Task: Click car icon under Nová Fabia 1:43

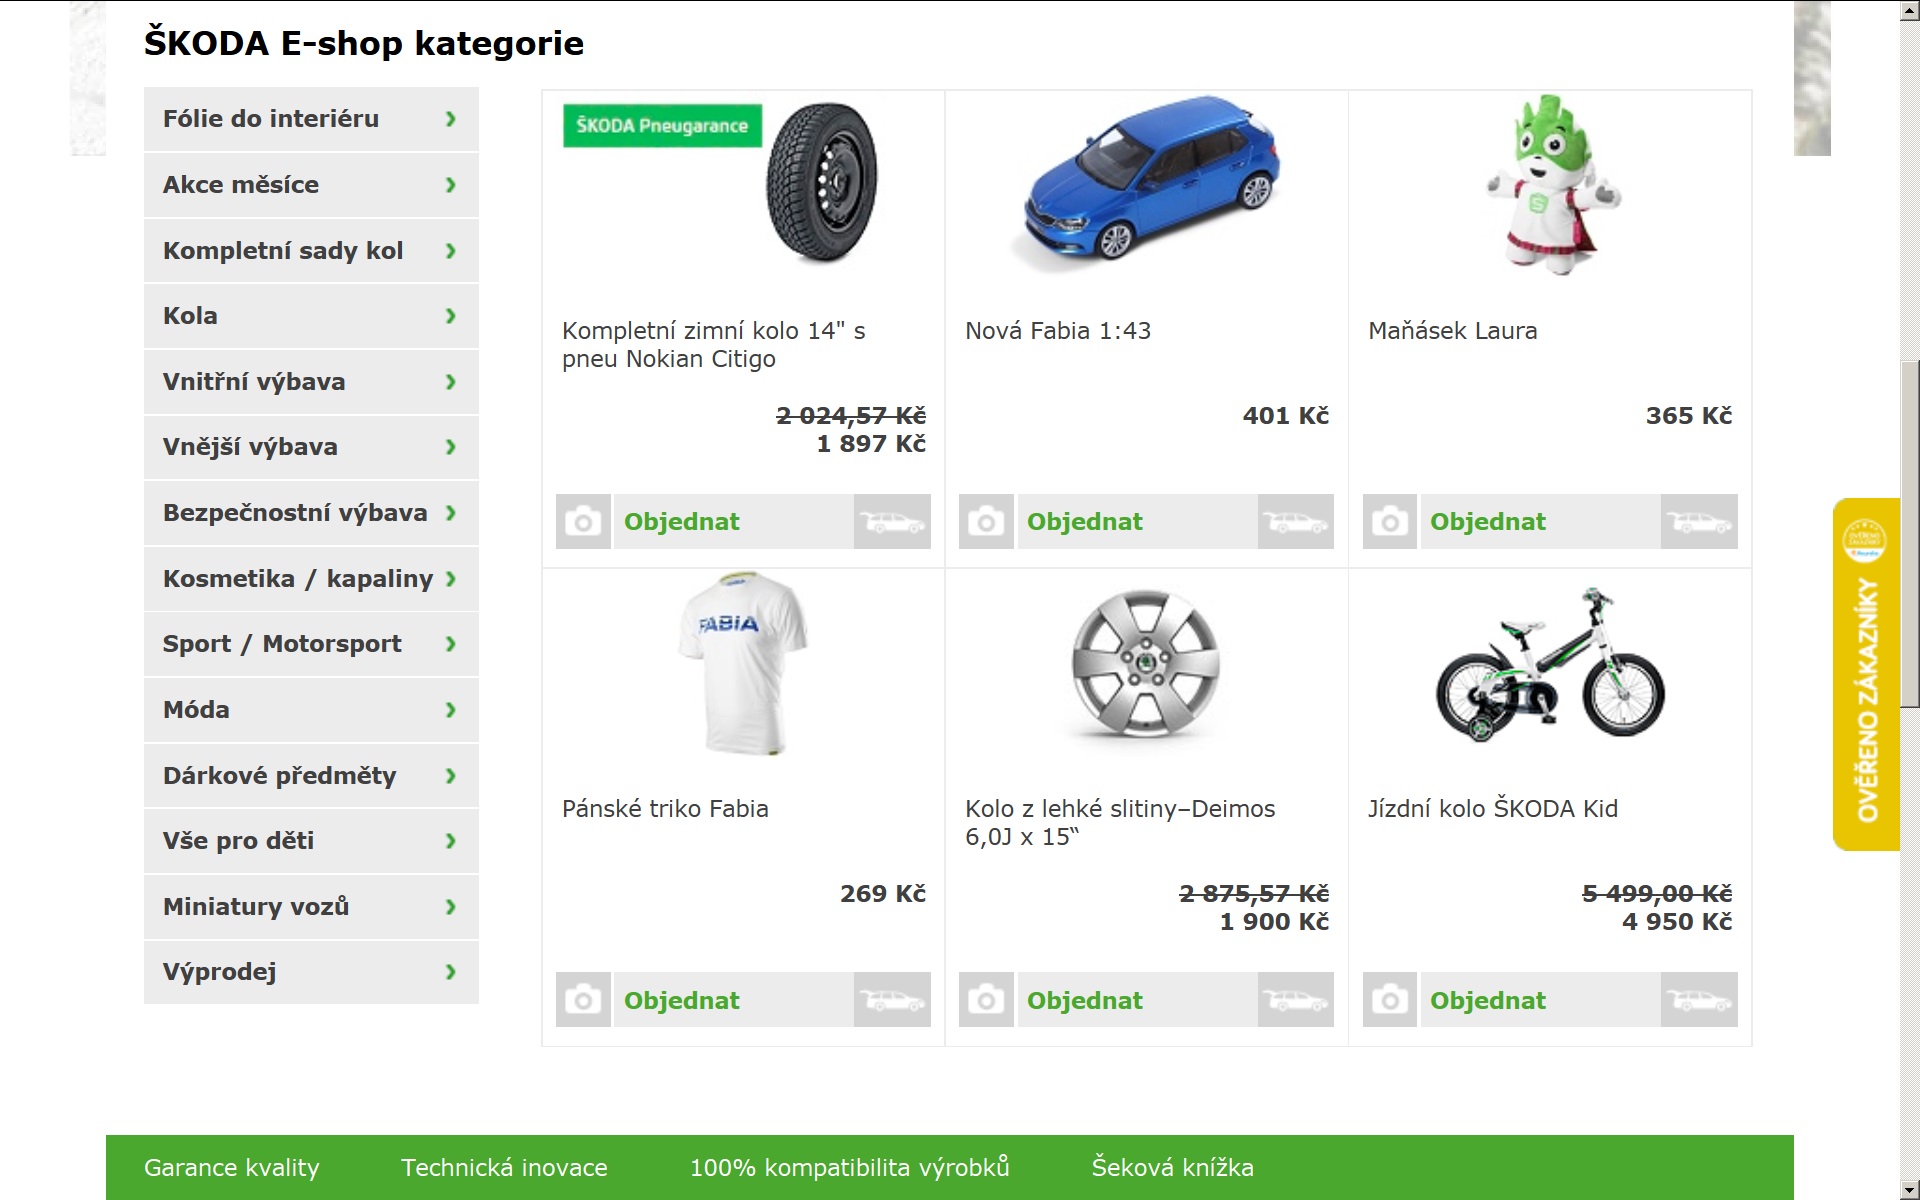Action: click(1295, 521)
